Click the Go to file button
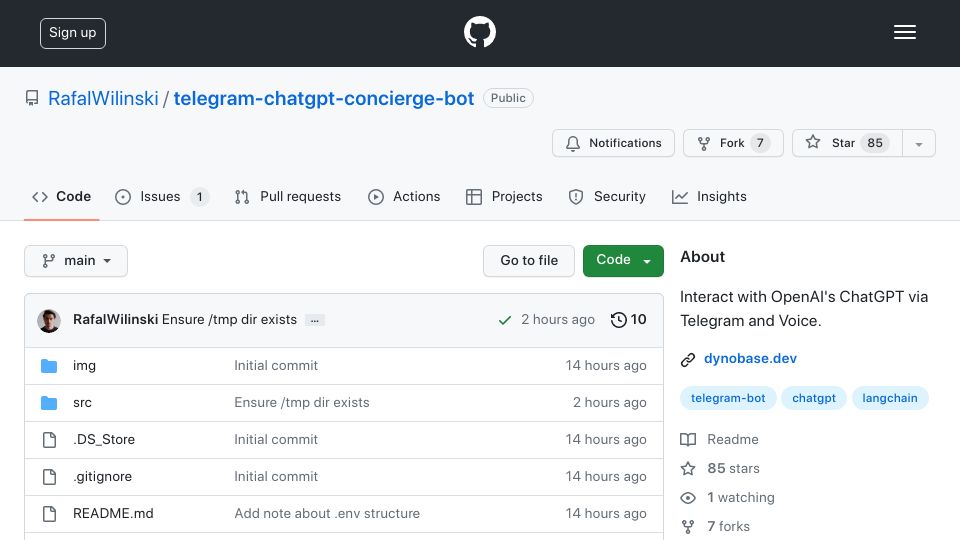960x540 pixels. click(x=529, y=261)
